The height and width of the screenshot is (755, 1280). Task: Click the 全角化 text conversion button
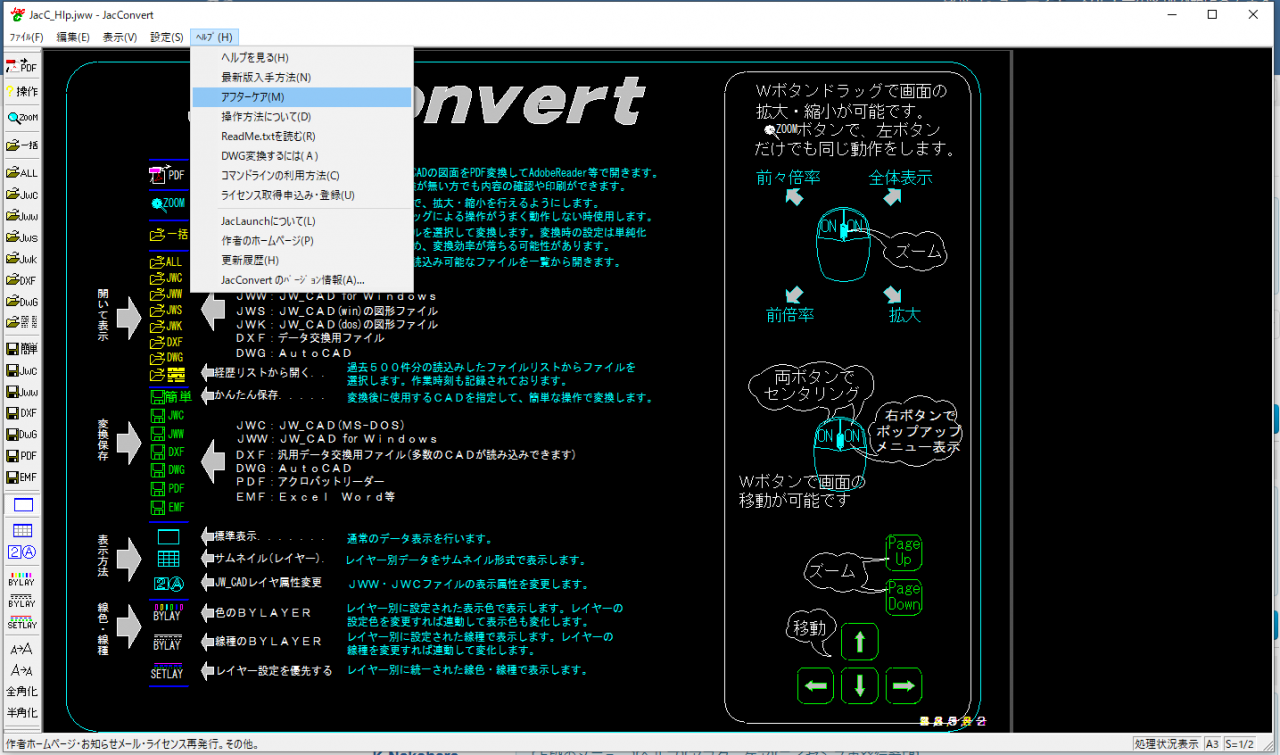point(21,691)
